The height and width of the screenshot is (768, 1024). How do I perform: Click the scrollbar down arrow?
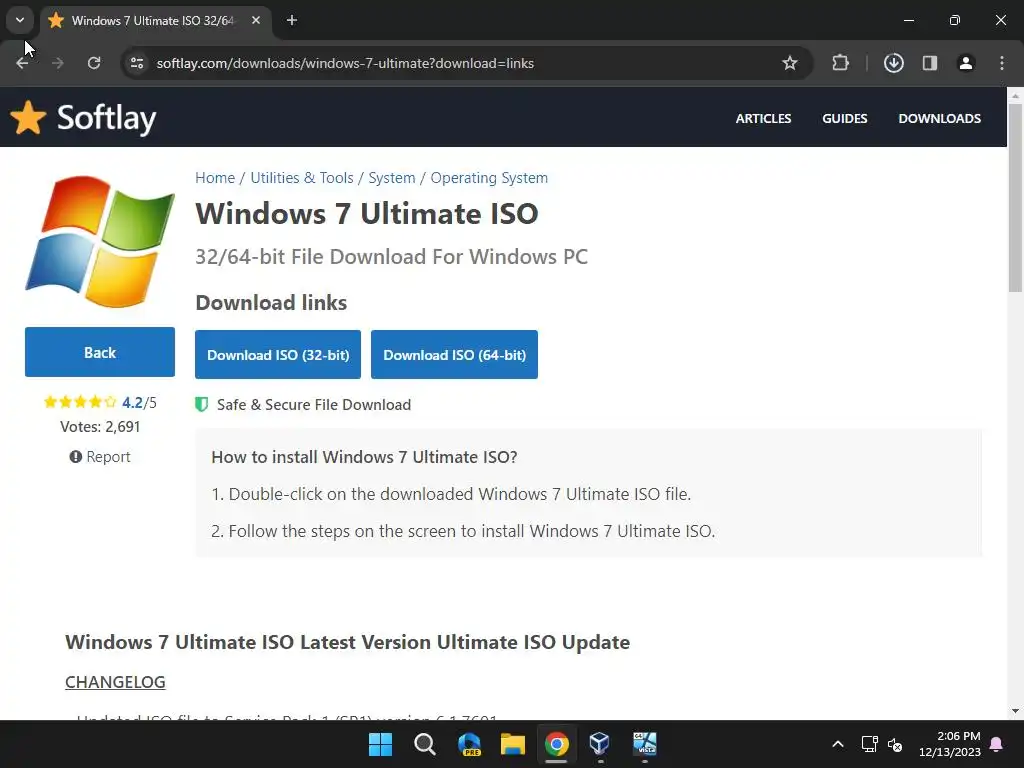point(1016,711)
